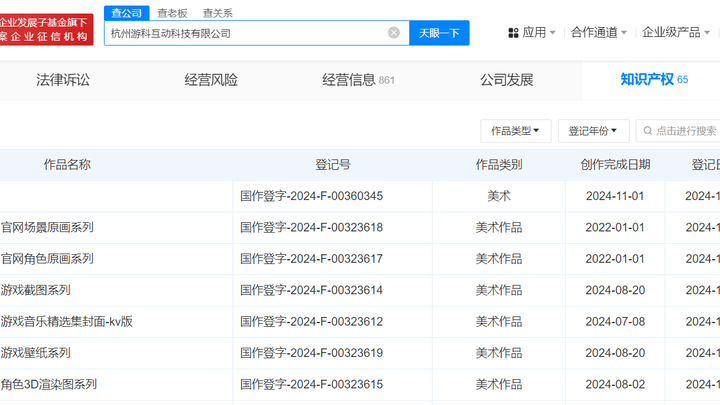Switch to the 公司发展 tab
720x405 pixels.
506,80
